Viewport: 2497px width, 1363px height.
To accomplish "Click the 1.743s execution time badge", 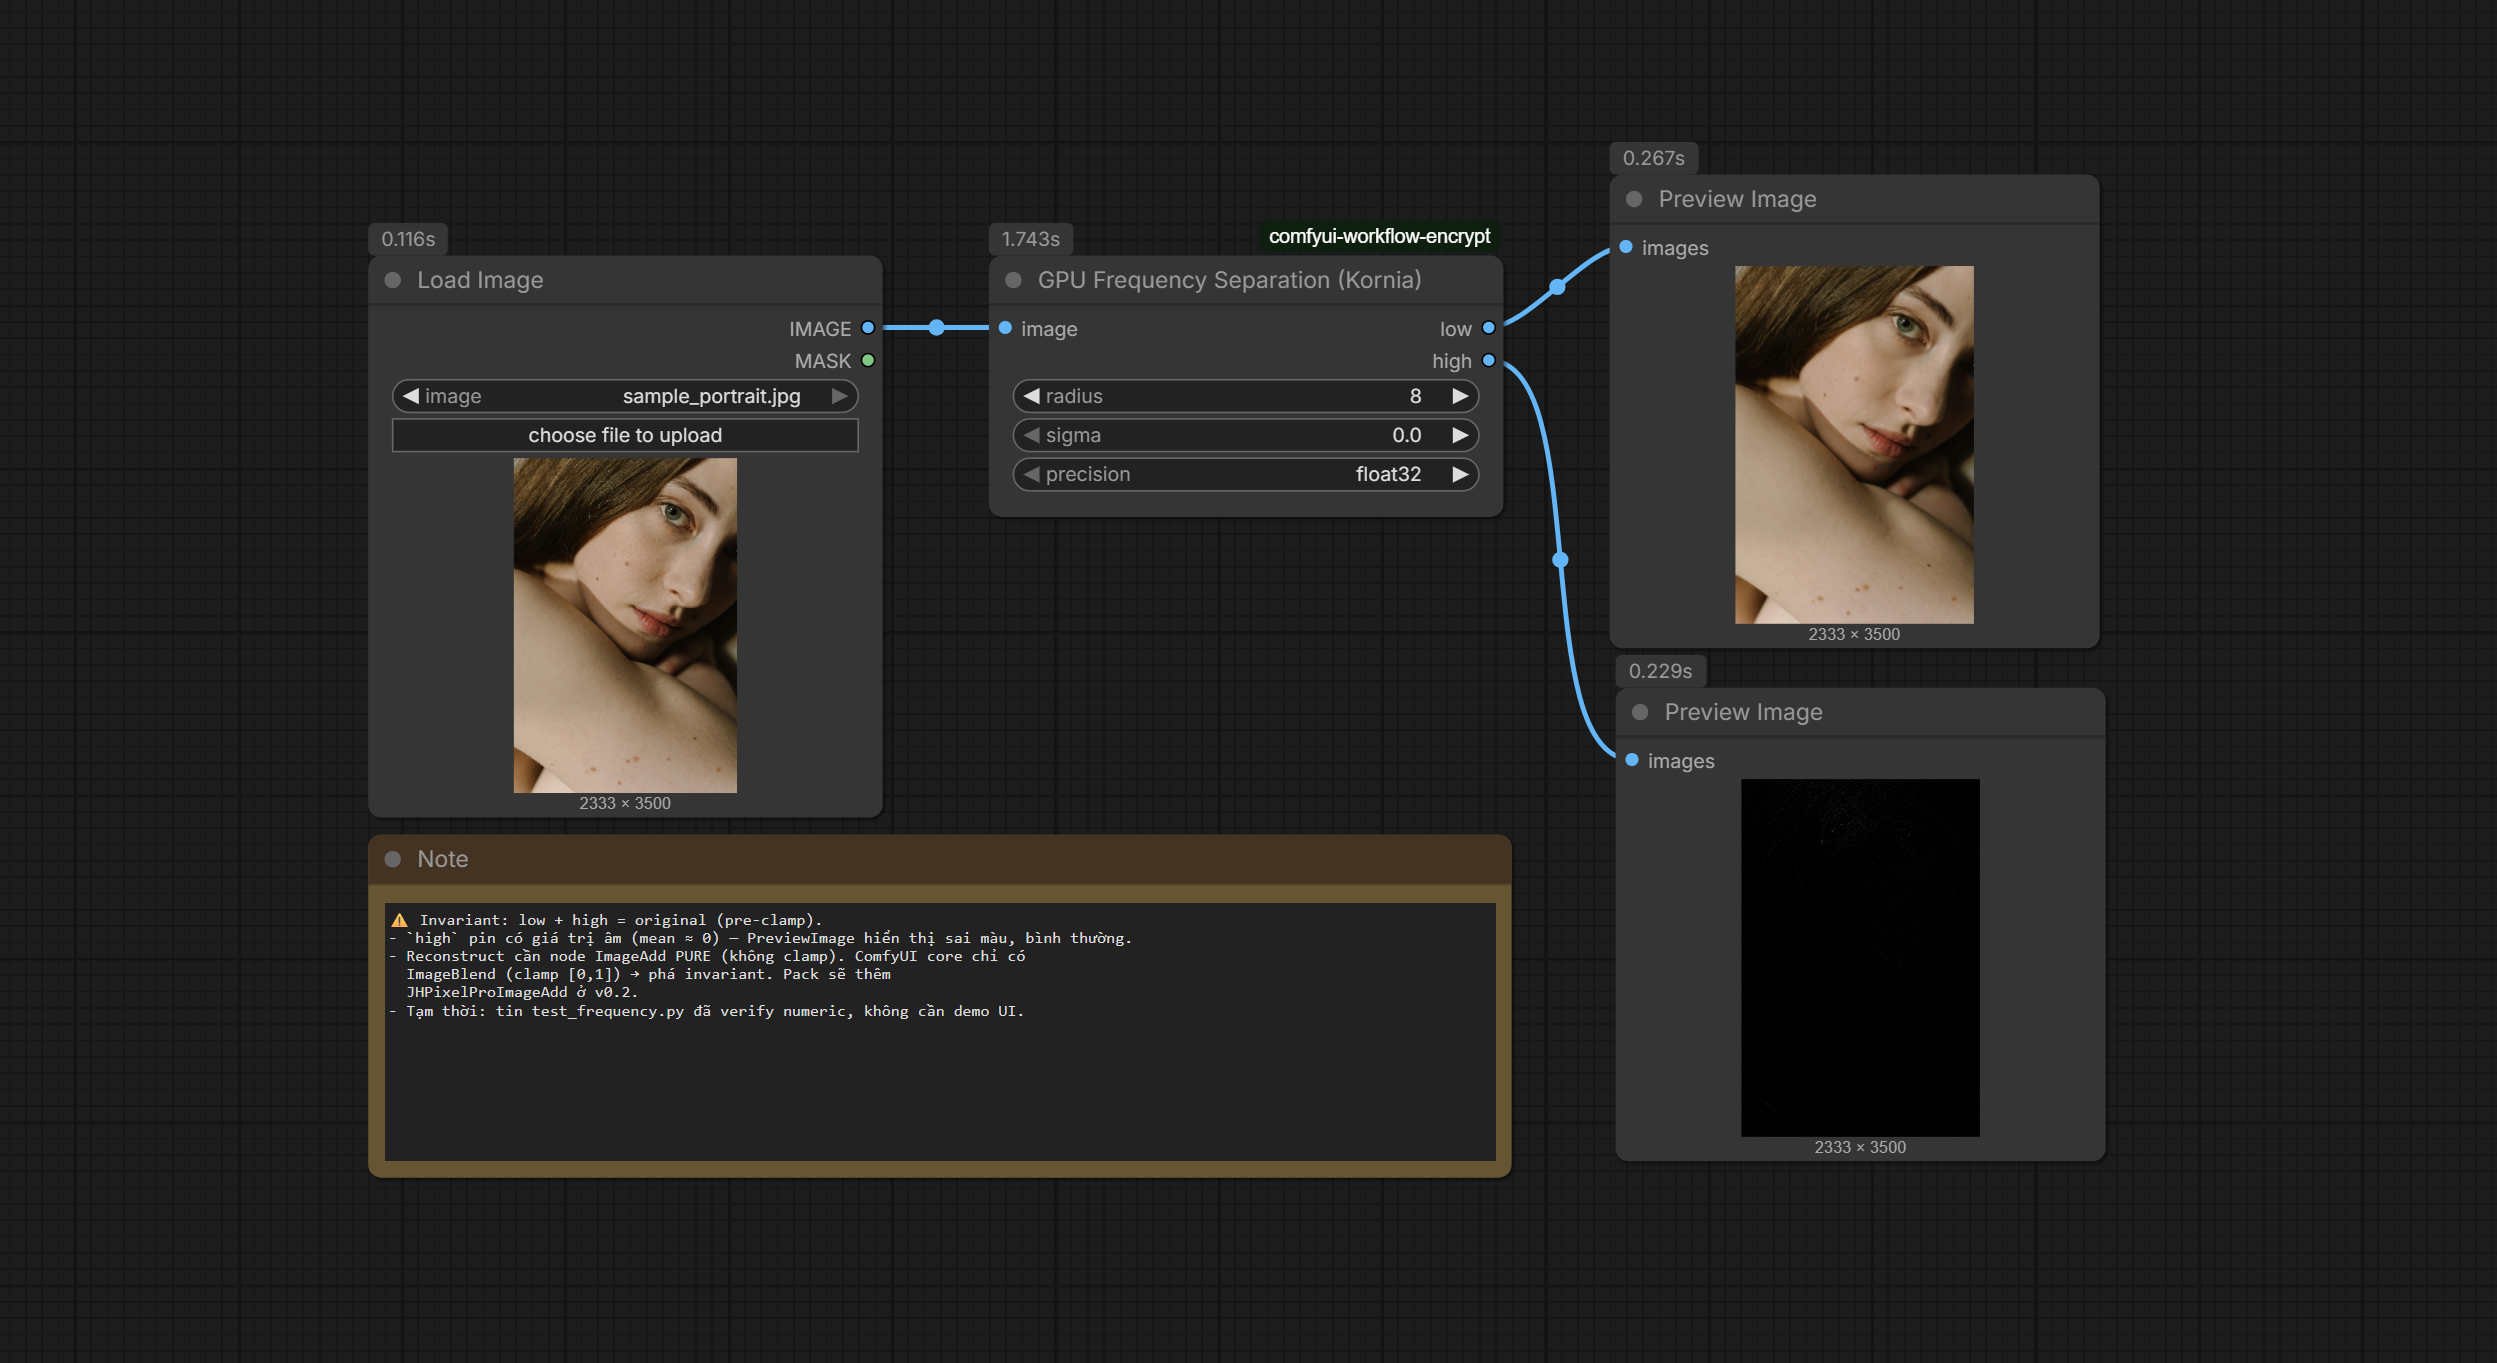I will tap(1030, 239).
